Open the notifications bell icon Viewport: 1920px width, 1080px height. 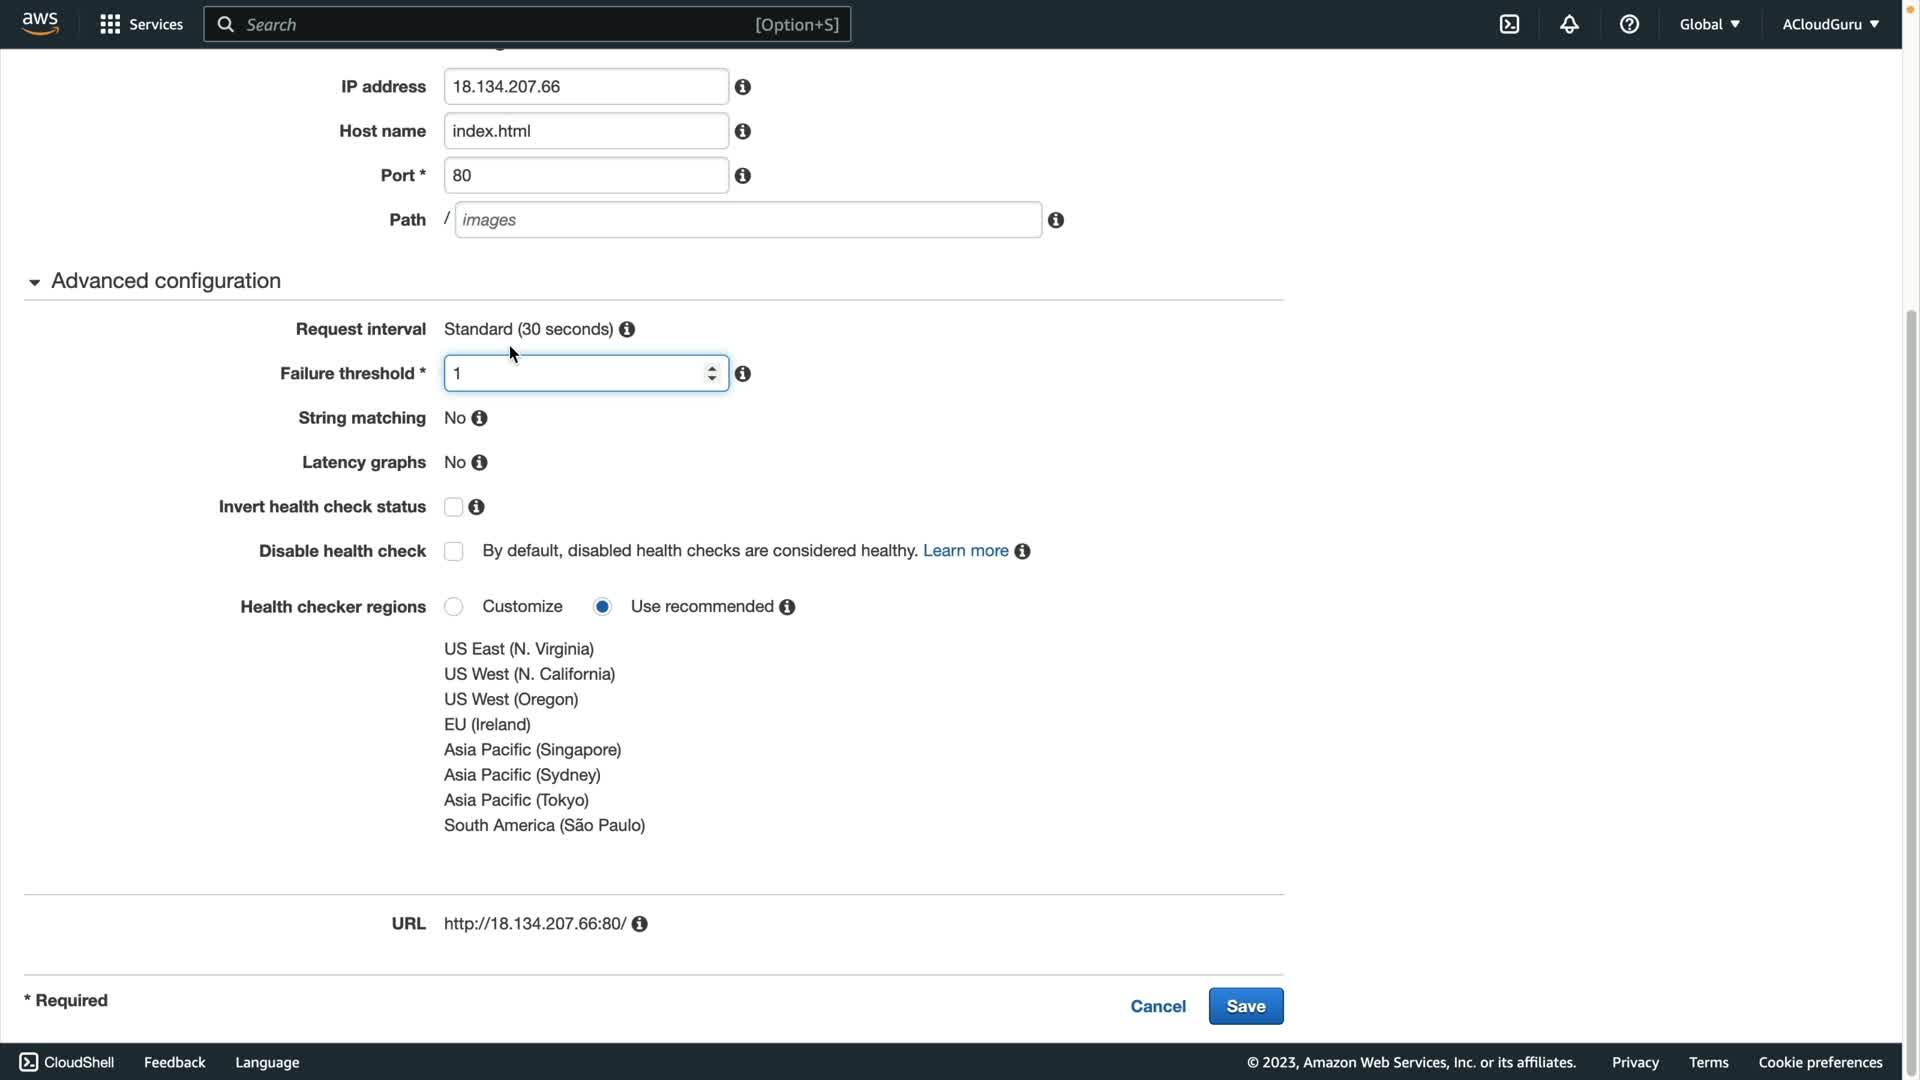coord(1569,24)
